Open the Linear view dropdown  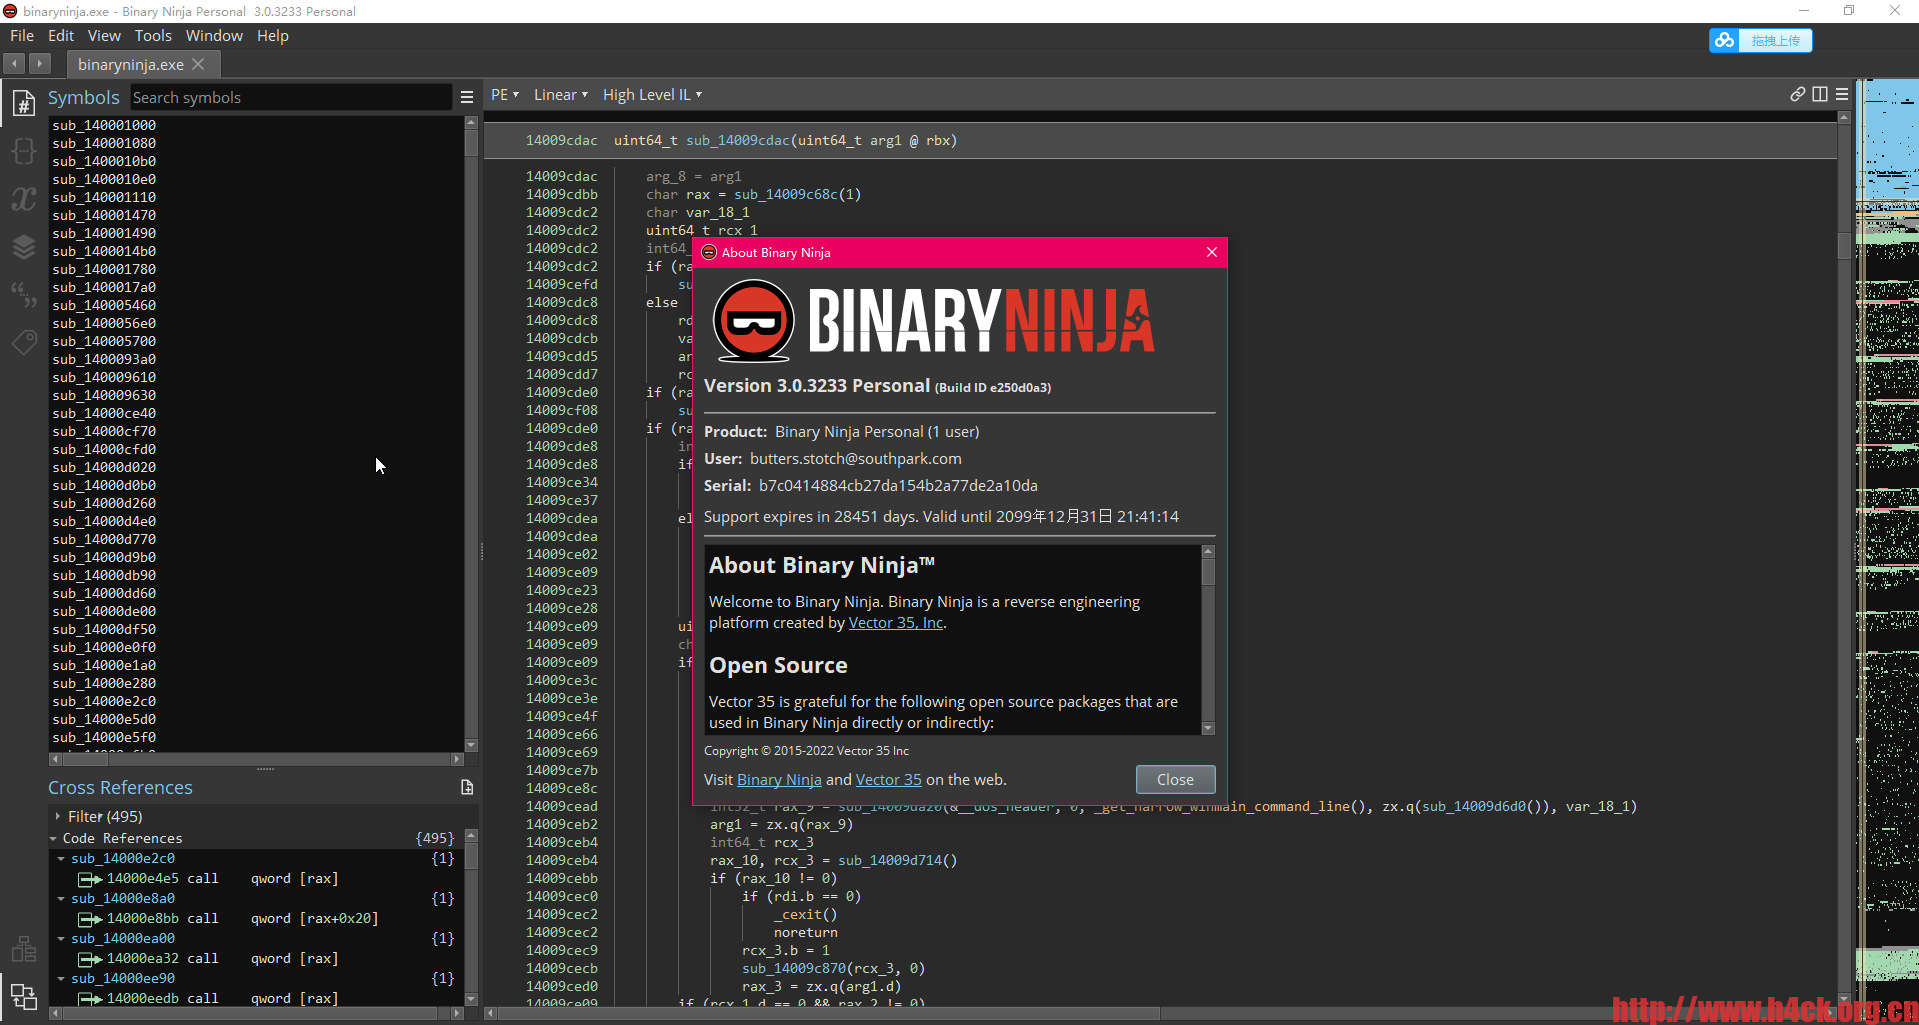click(x=560, y=95)
